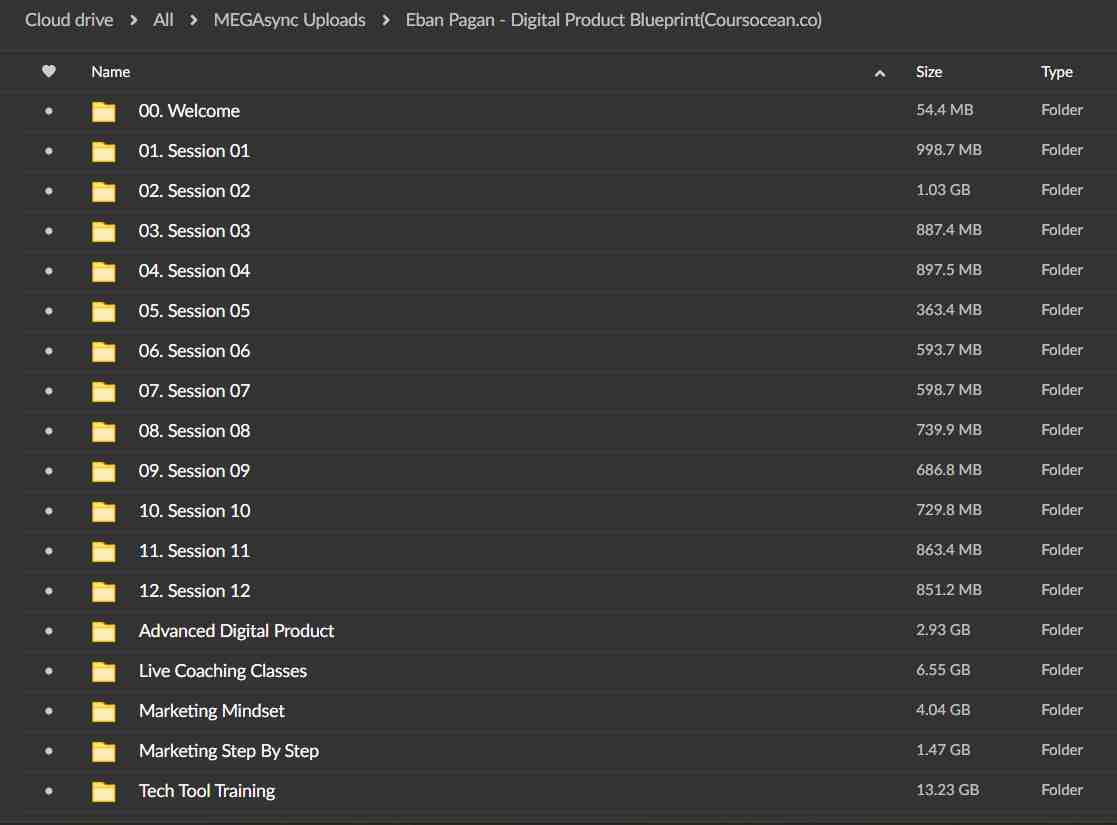Select the 08. Session 08 folder name
Screen dimensions: 1117x825
[194, 431]
